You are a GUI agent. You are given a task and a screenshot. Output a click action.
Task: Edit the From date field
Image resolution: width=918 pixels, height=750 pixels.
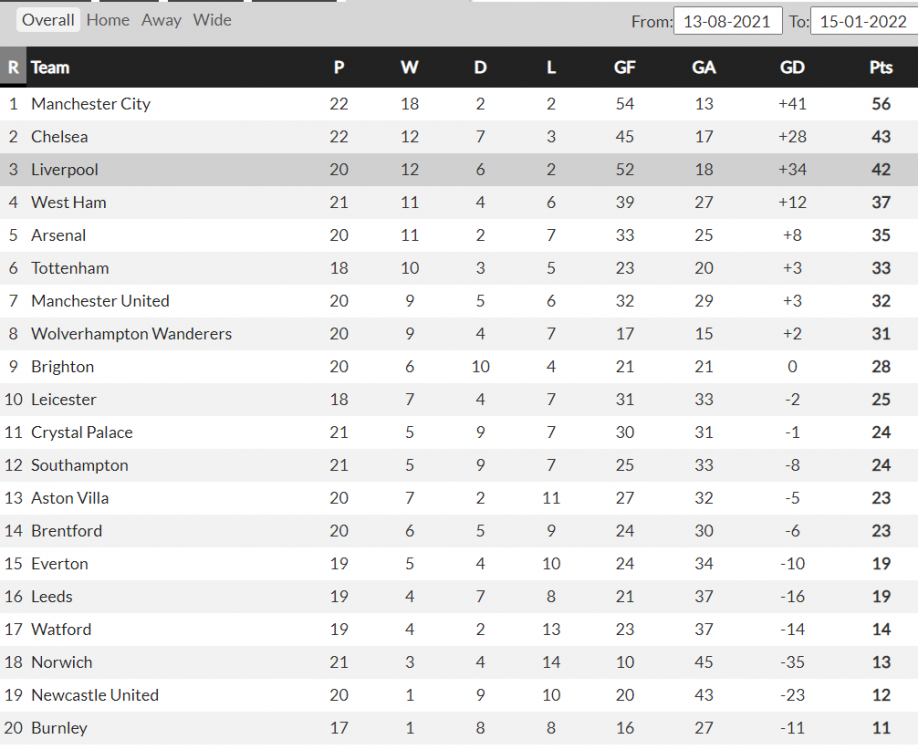tap(728, 21)
